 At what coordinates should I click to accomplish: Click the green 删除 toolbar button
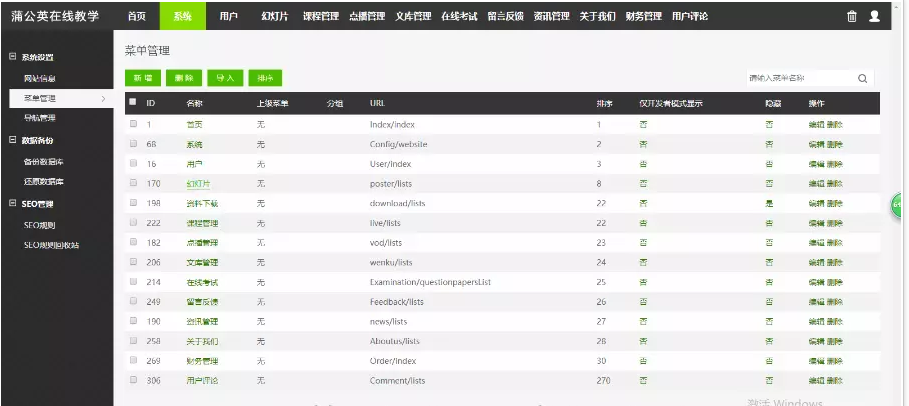[x=184, y=78]
